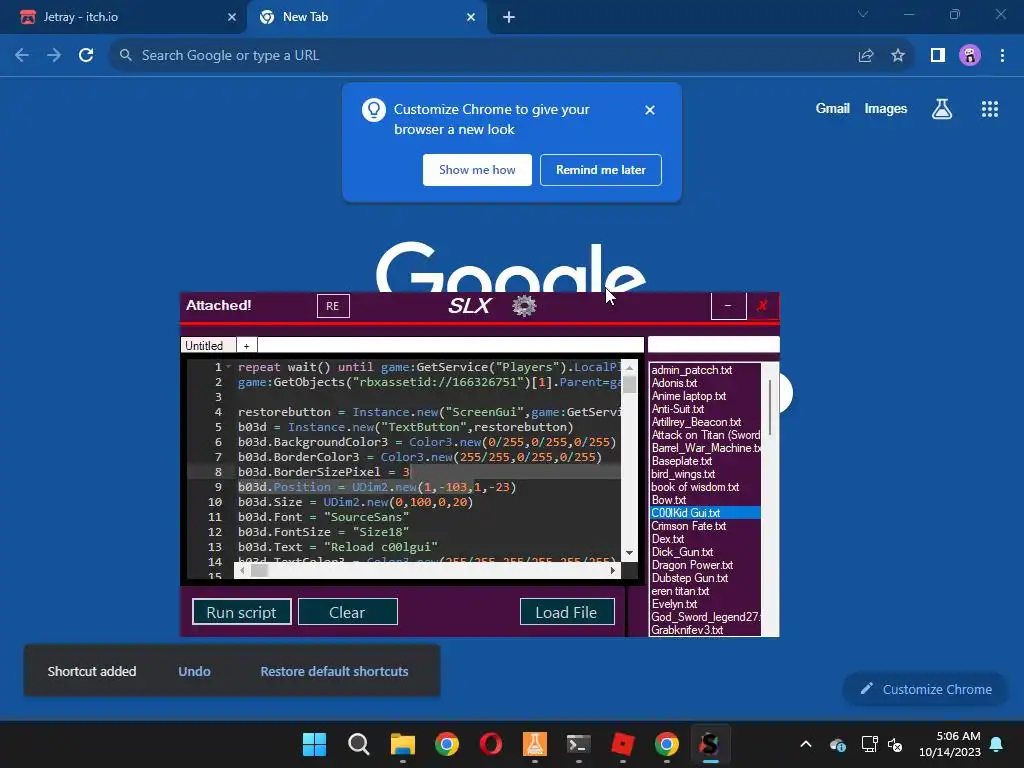Screen dimensions: 1024x768
Task: Select Dragon Power.txt script
Action: (x=693, y=566)
